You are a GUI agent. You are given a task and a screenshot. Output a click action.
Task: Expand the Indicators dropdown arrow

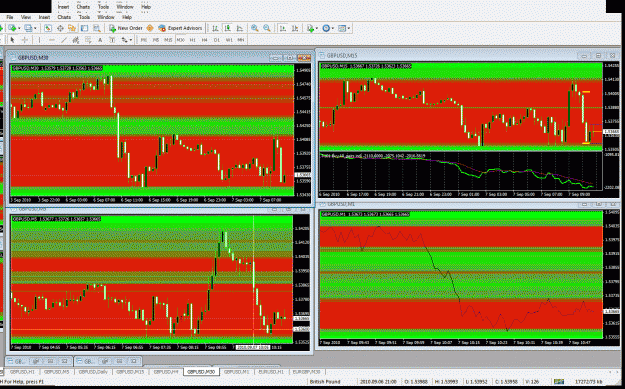[x=316, y=28]
